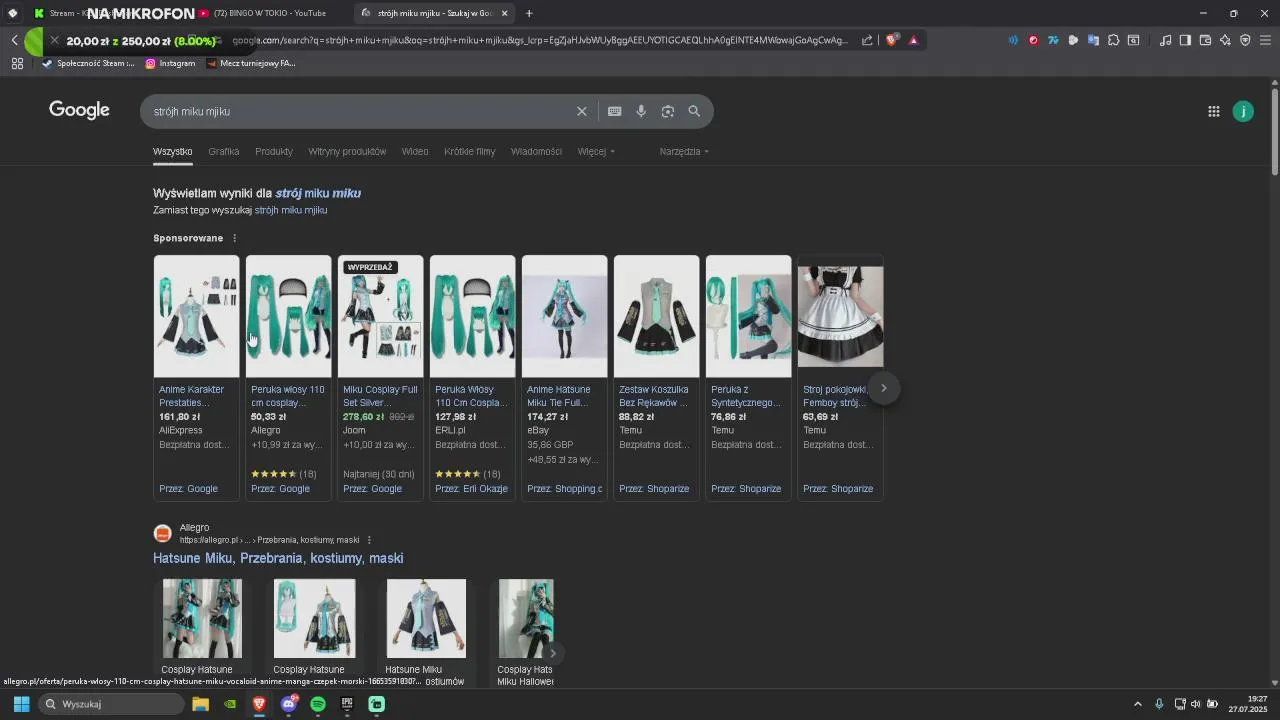Click the Windows taskbar Wyszukaj search box
Viewport: 1280px width, 720px height.
[111, 704]
